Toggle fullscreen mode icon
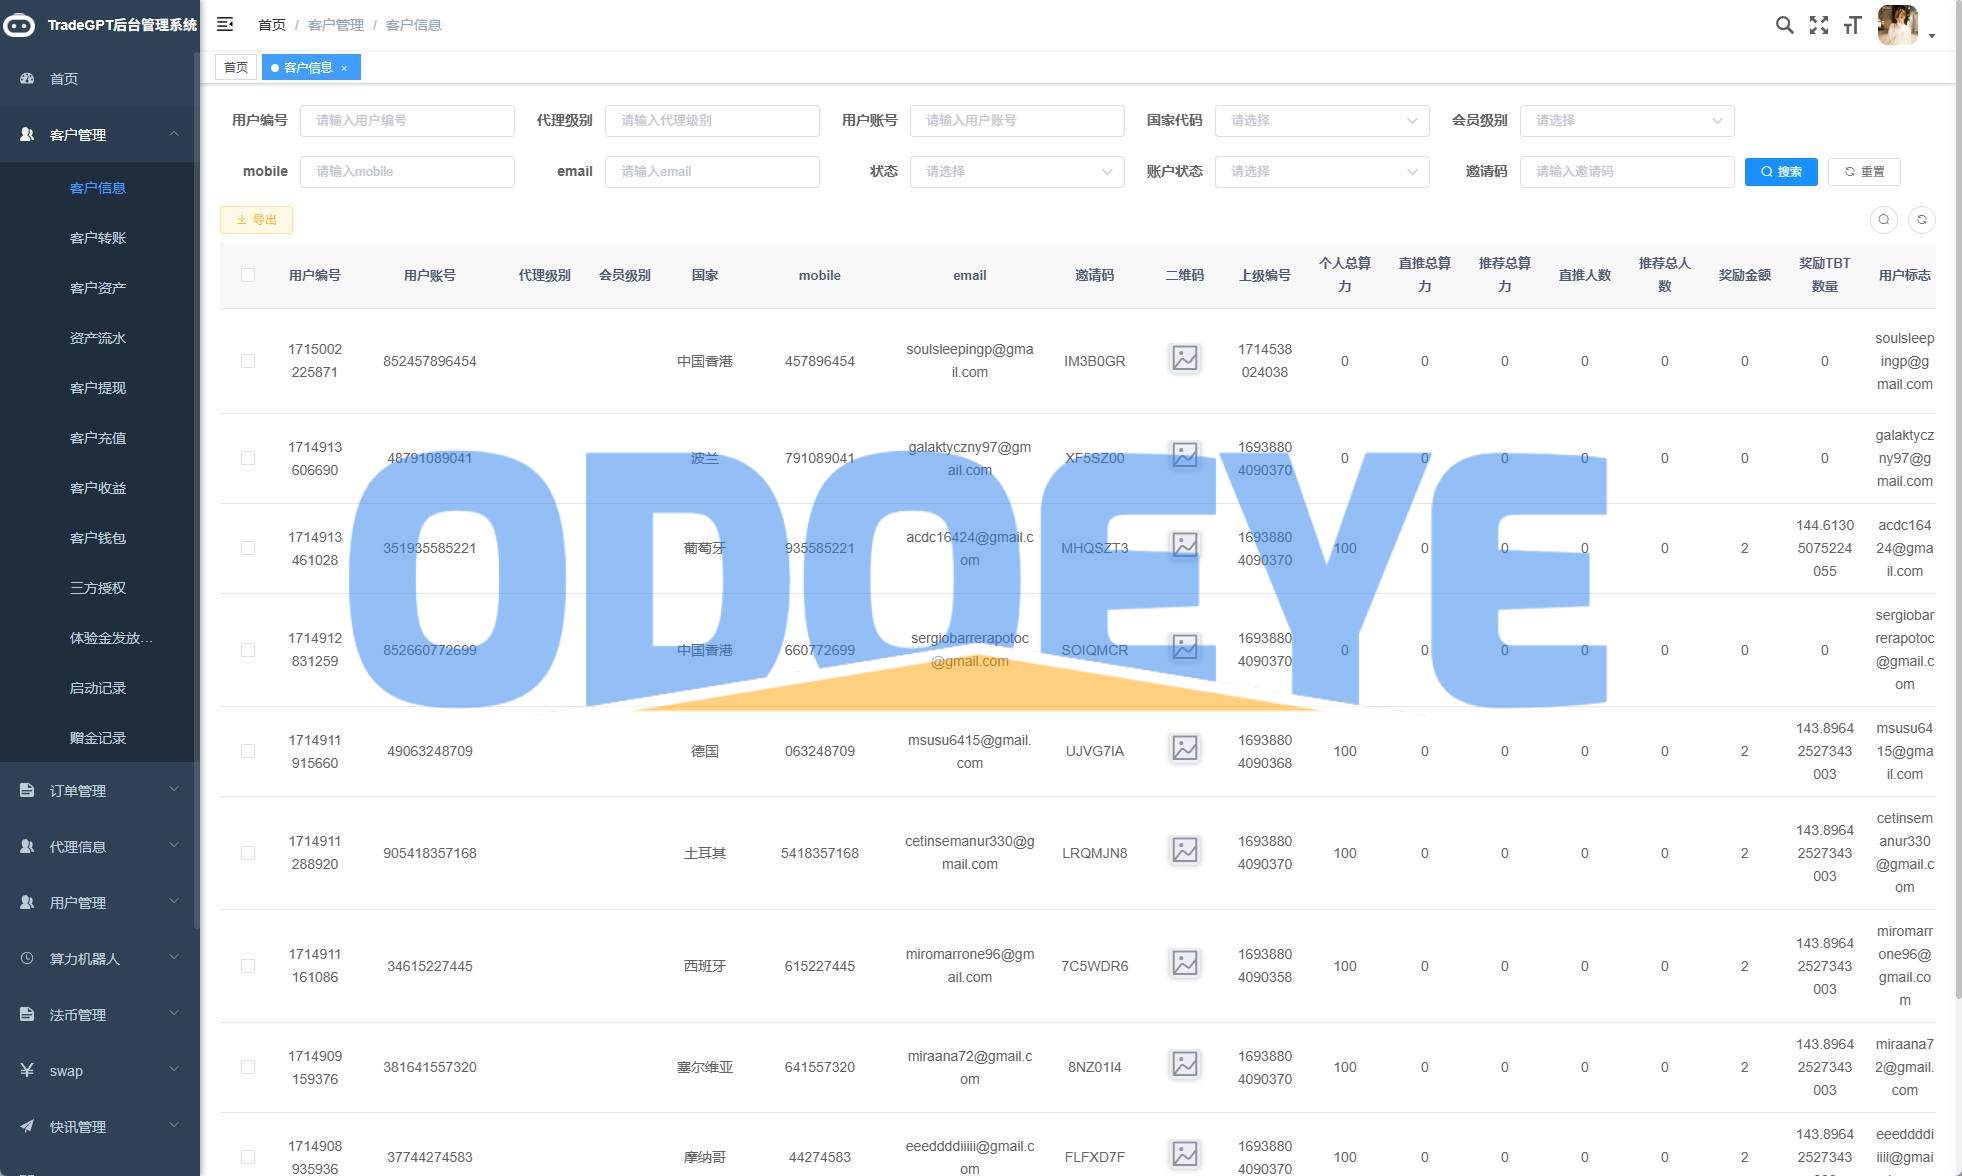1962x1176 pixels. pos(1819,25)
